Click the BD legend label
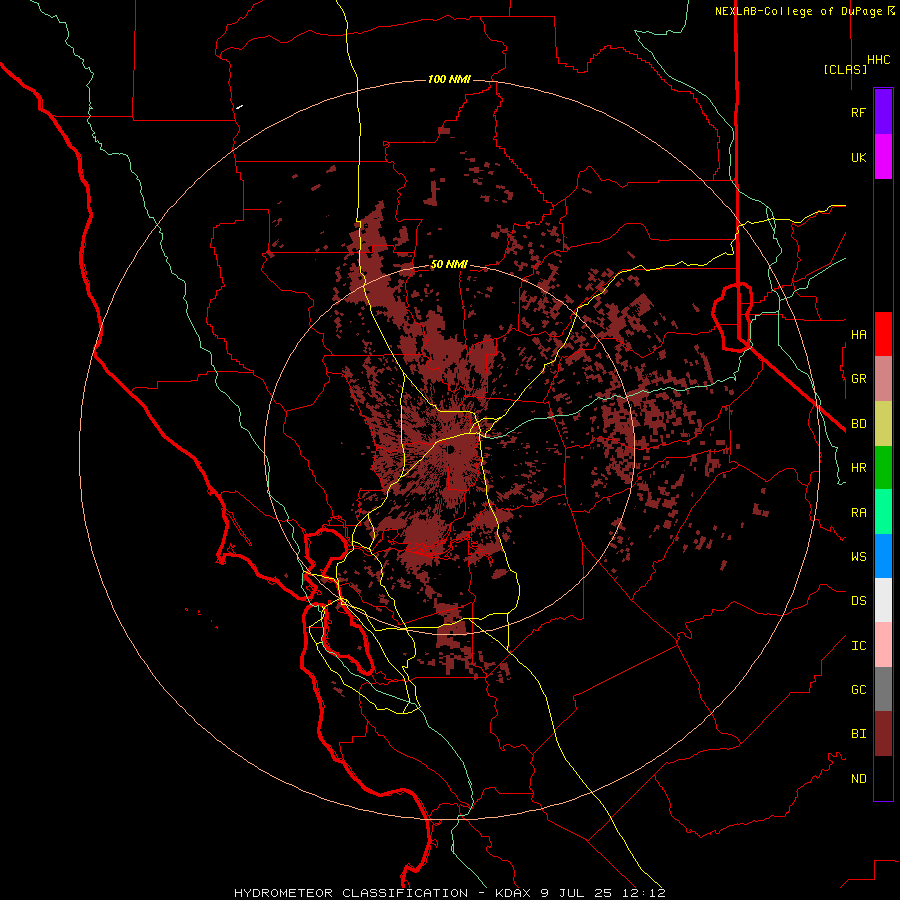900x900 pixels. pyautogui.click(x=859, y=424)
